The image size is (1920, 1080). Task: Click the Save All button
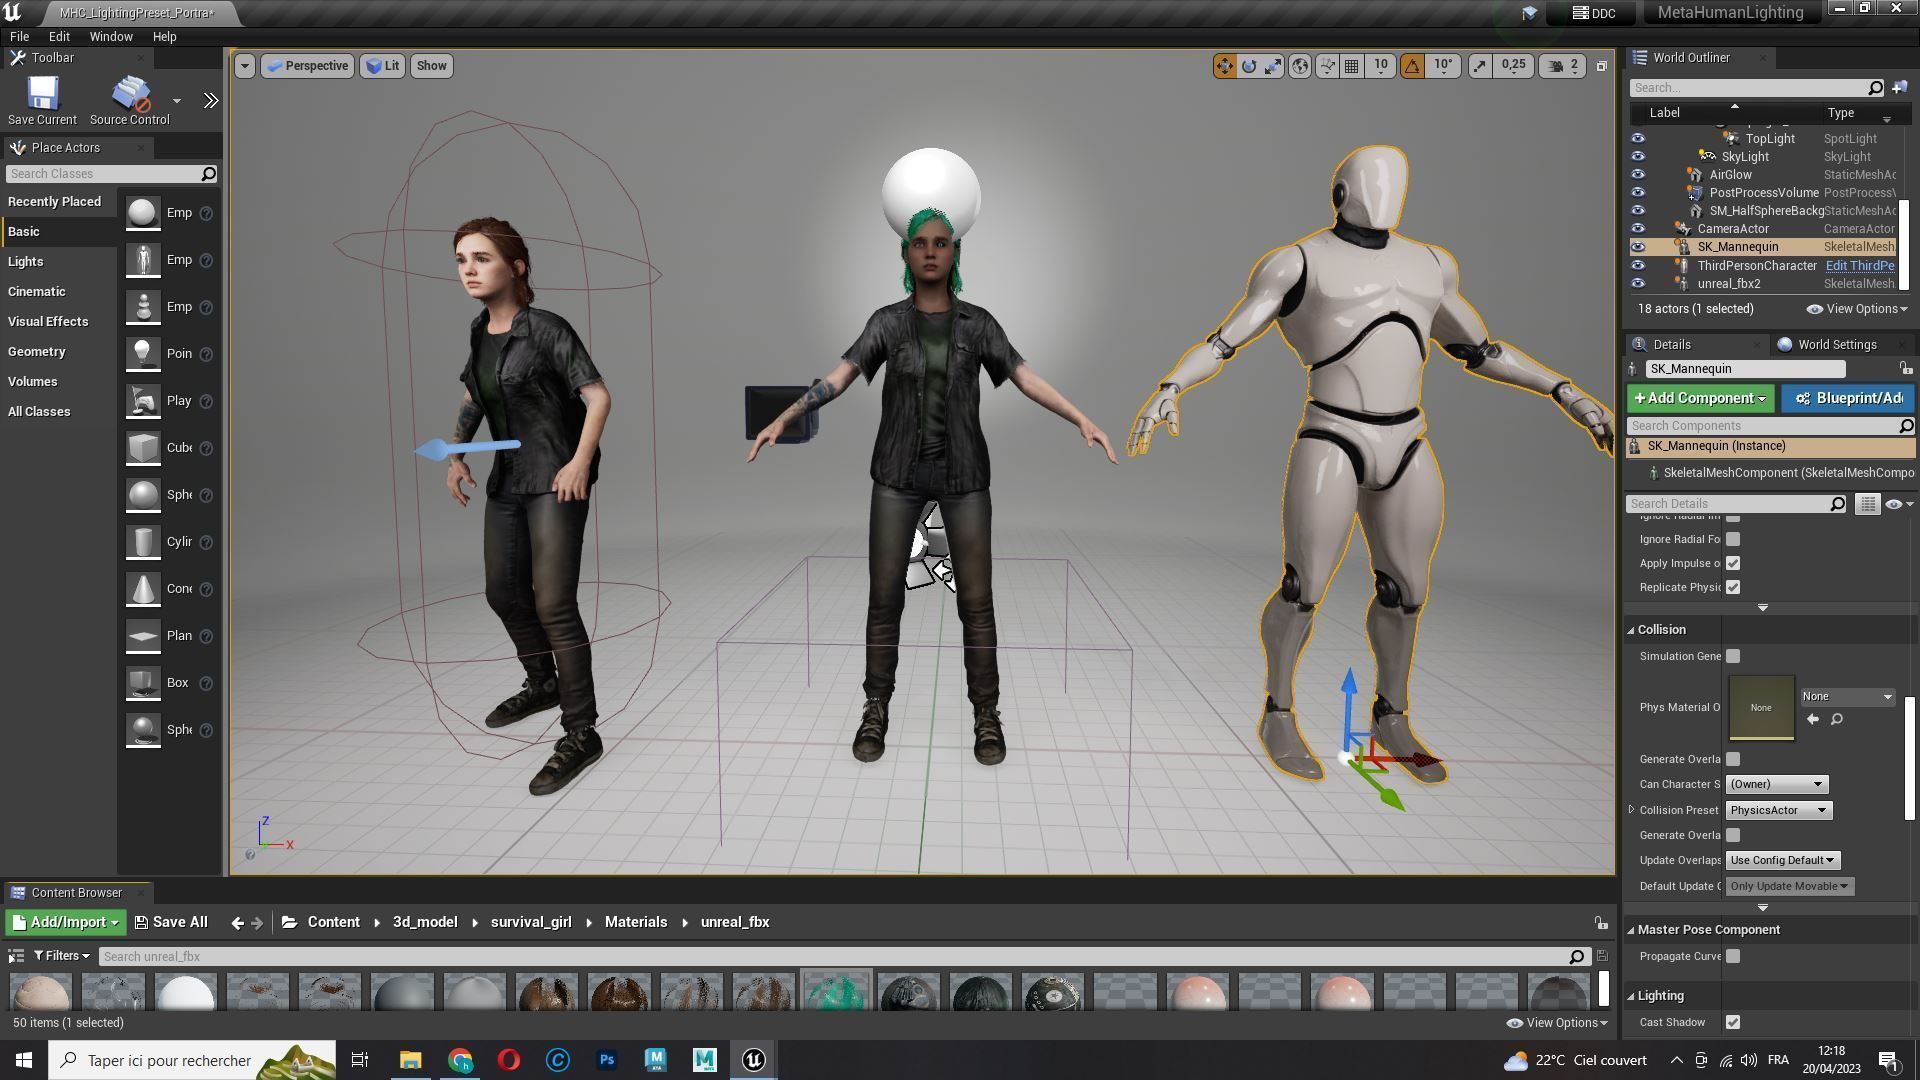point(171,922)
